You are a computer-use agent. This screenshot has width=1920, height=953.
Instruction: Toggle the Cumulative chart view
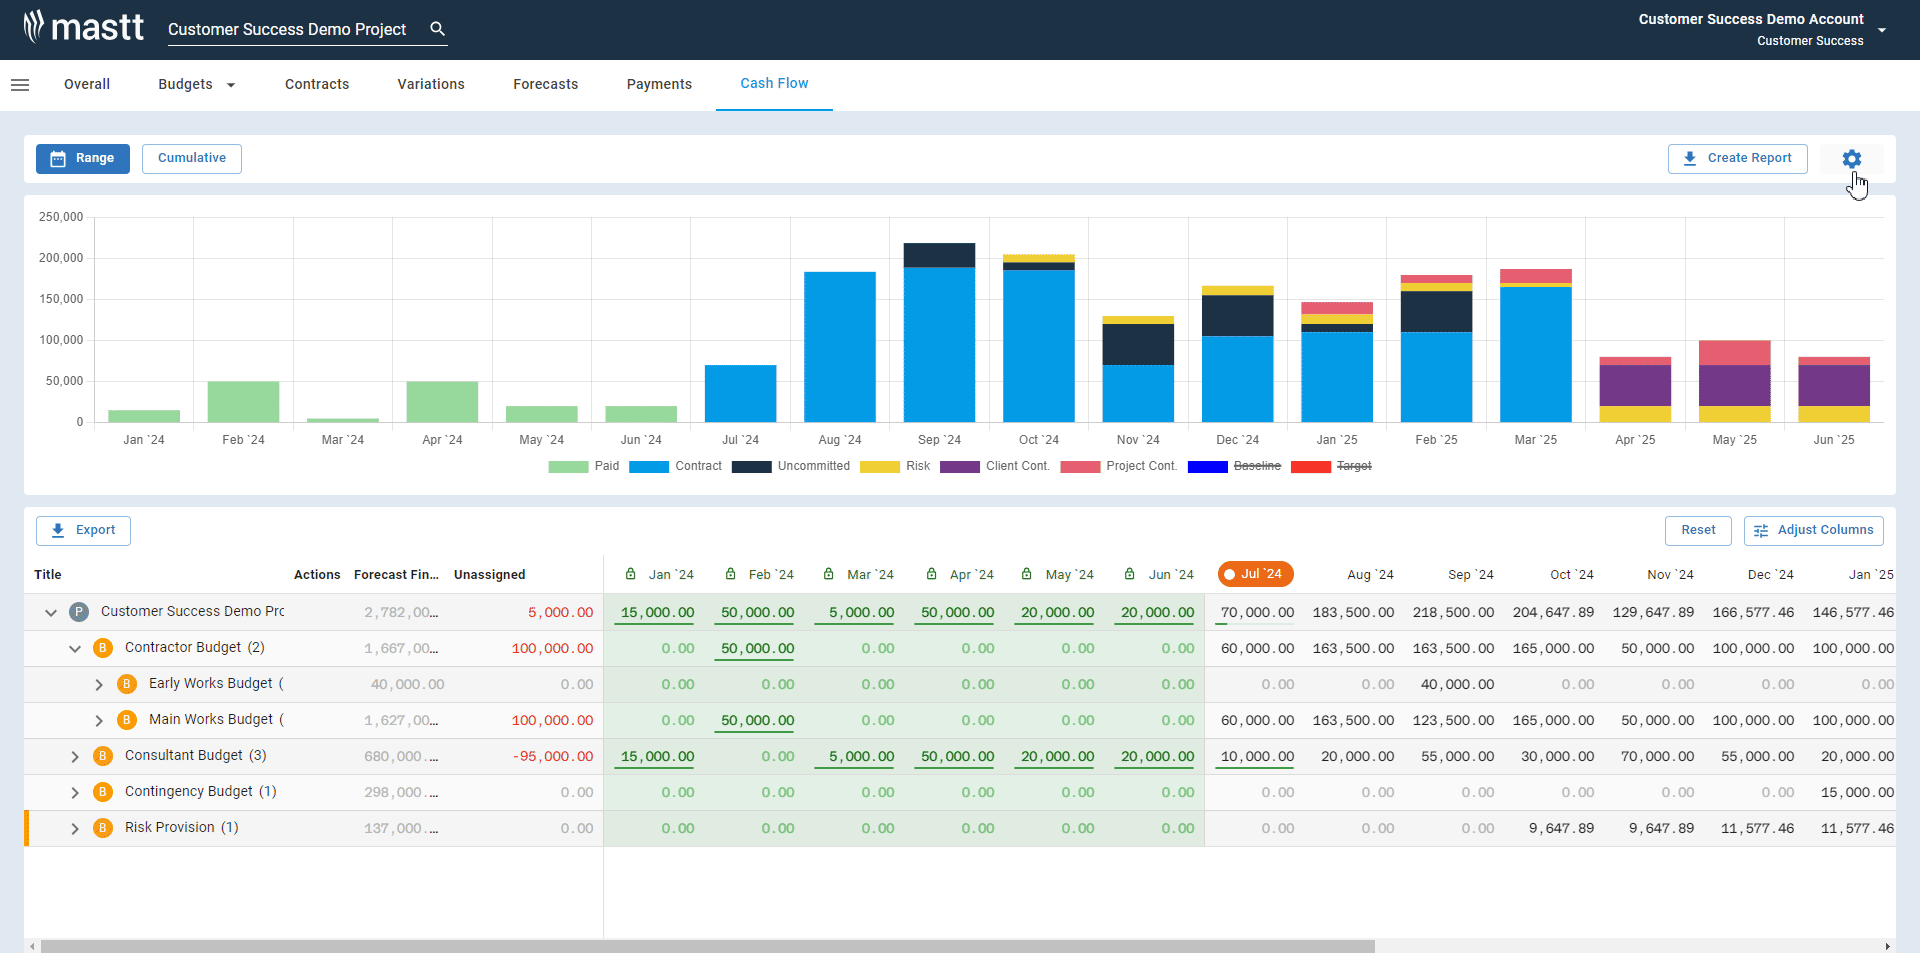click(191, 158)
